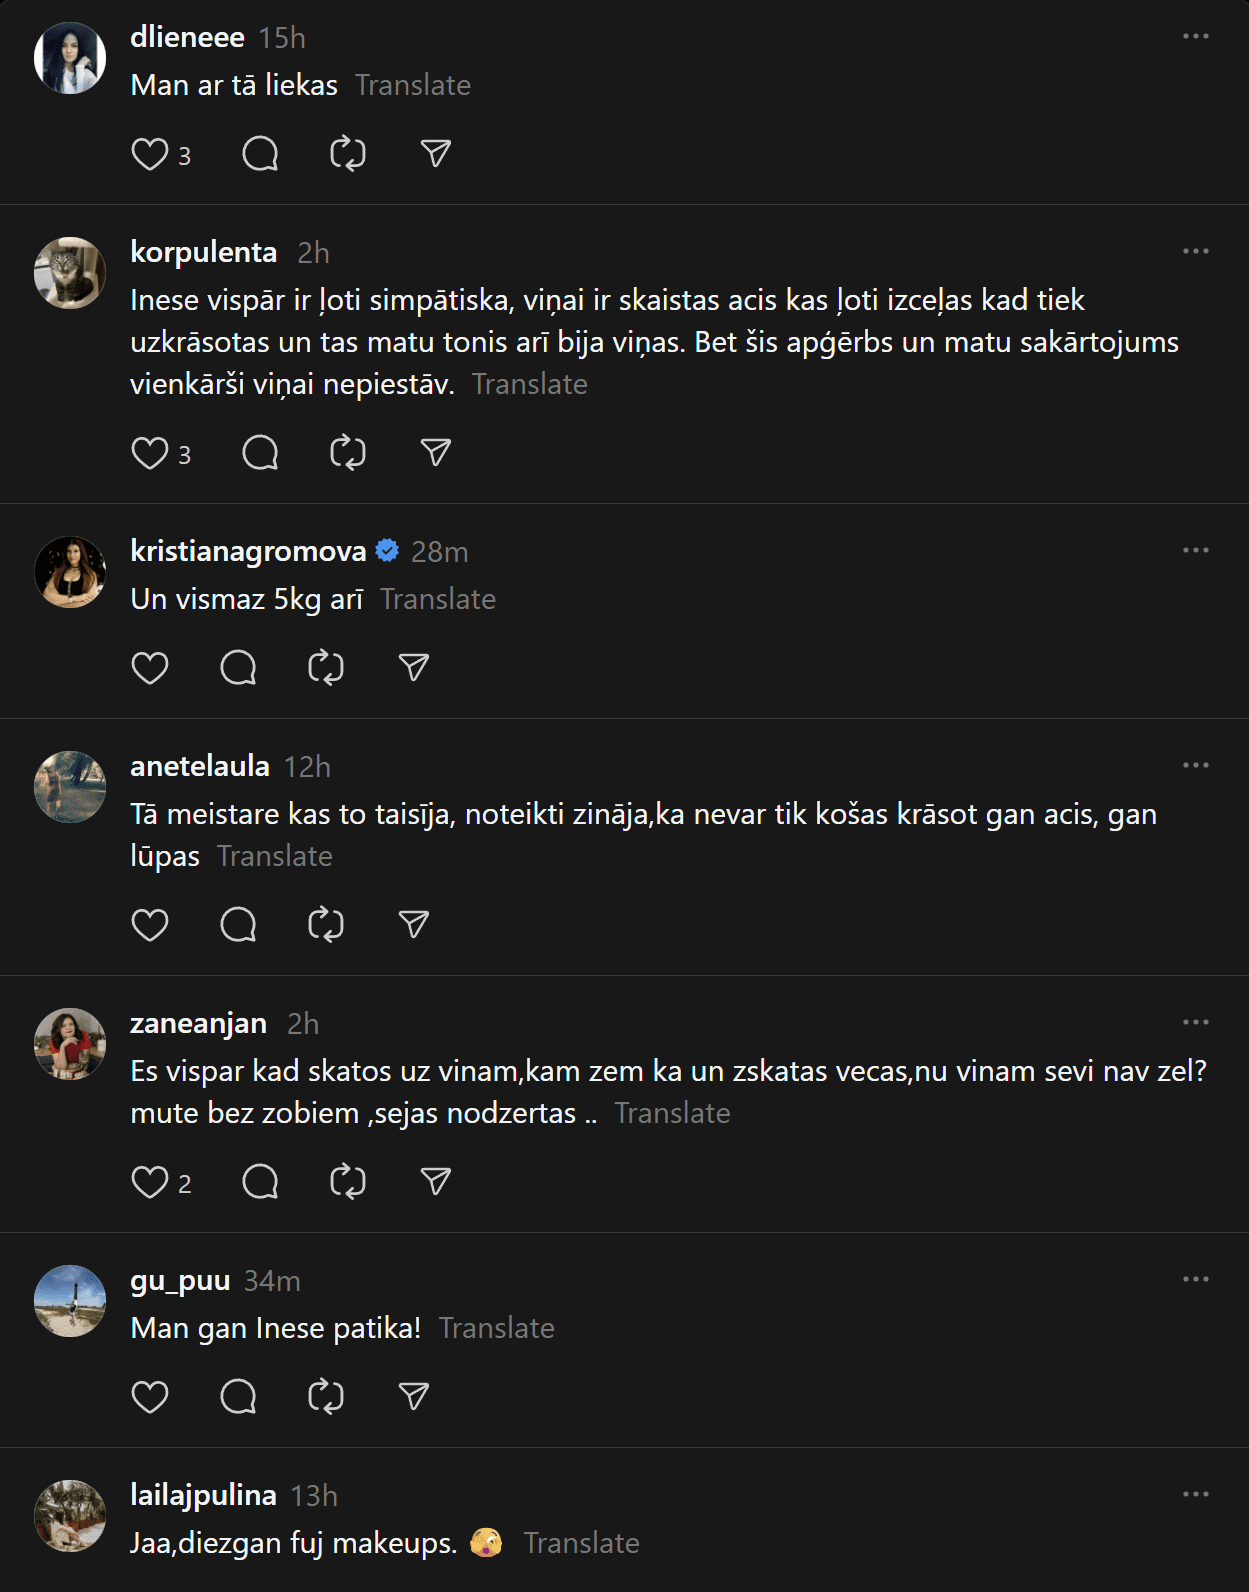Repost kristianagromova's comment

[326, 668]
